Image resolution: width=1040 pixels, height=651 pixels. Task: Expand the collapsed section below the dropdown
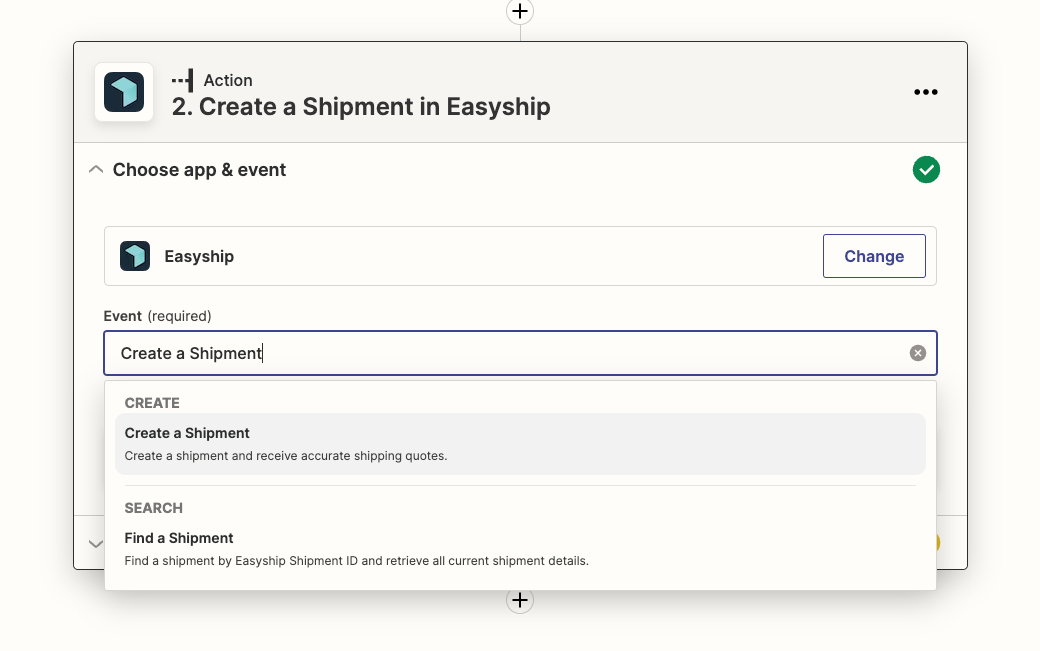pyautogui.click(x=96, y=544)
